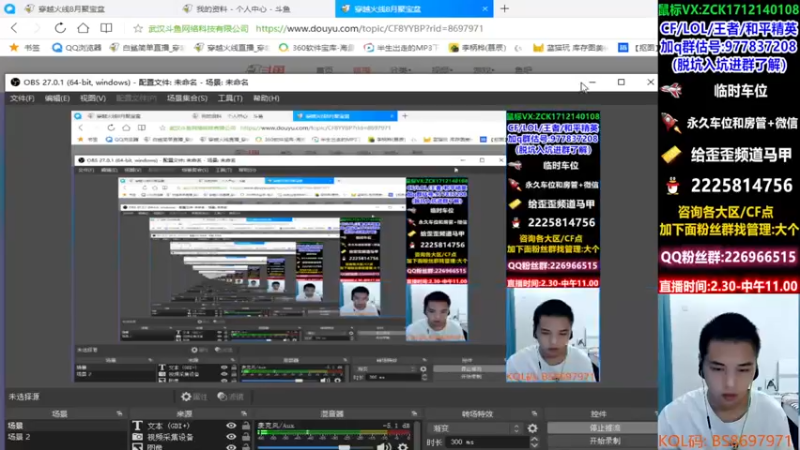Open OBS 视图(V) menu
Viewport: 800px width, 450px height.
93,98
